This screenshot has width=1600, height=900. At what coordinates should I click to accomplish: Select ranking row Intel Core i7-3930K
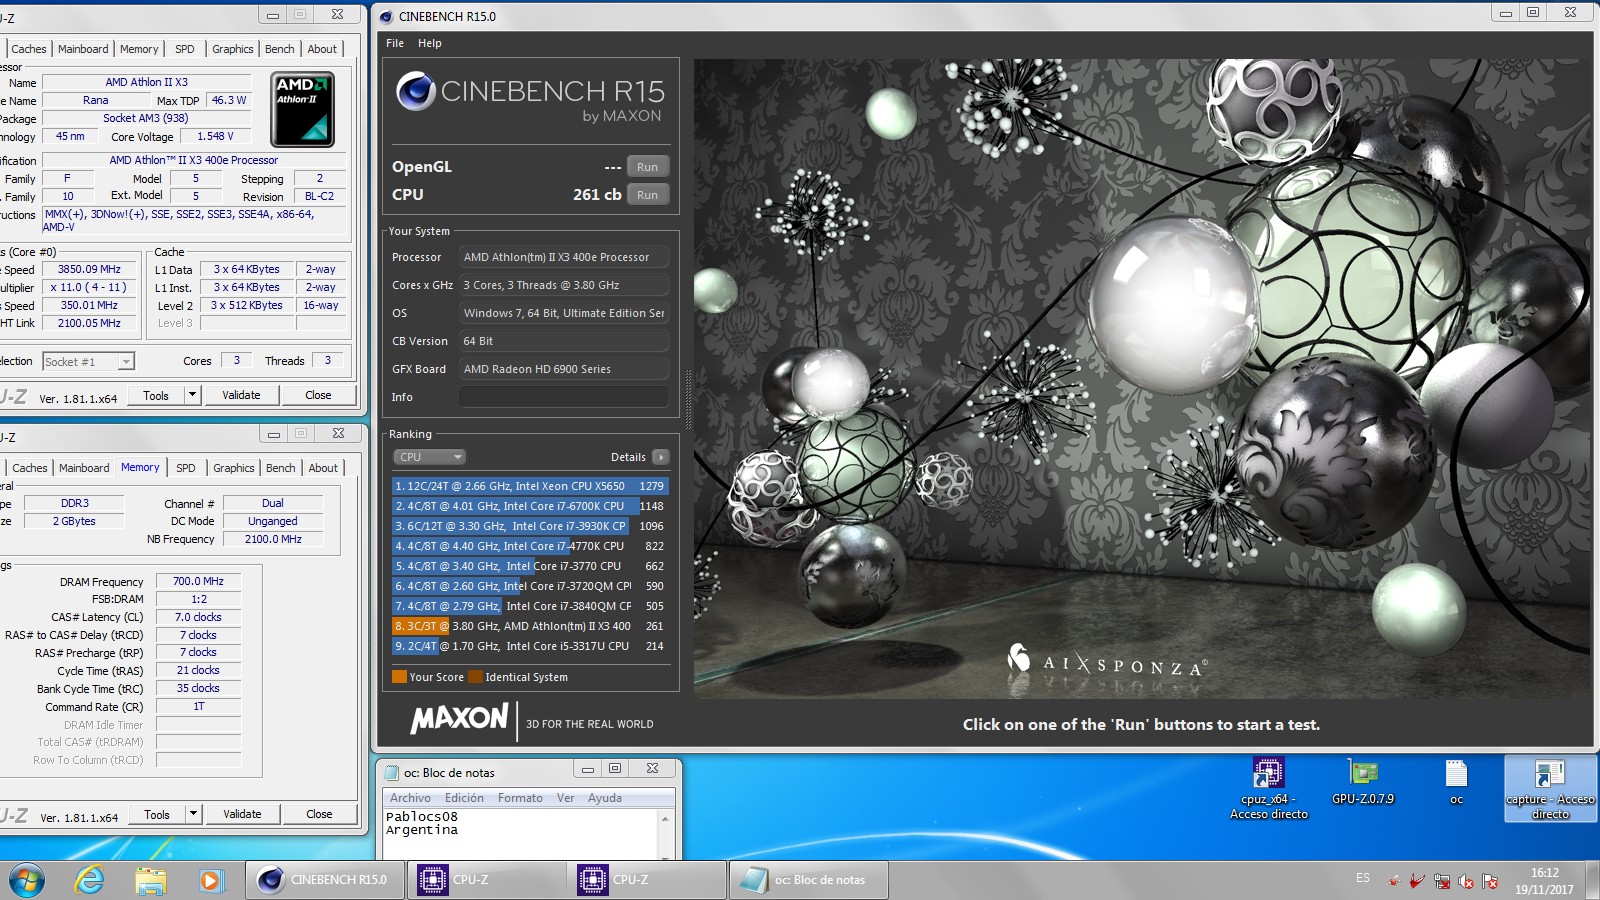coord(530,526)
